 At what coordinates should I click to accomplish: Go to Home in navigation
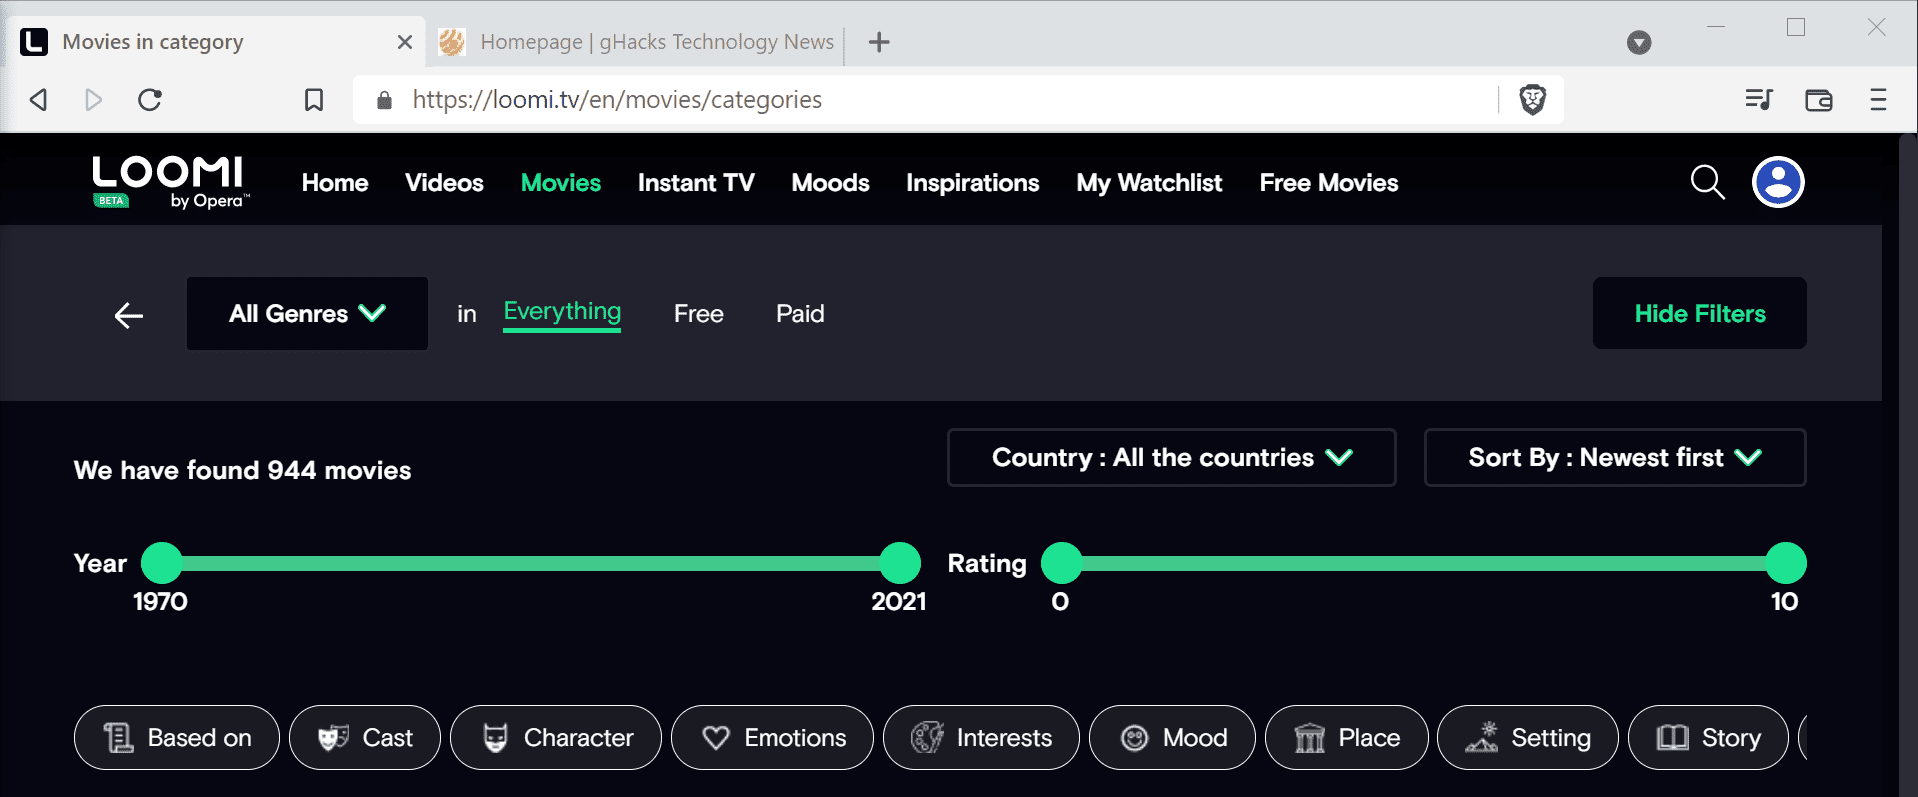tap(335, 182)
